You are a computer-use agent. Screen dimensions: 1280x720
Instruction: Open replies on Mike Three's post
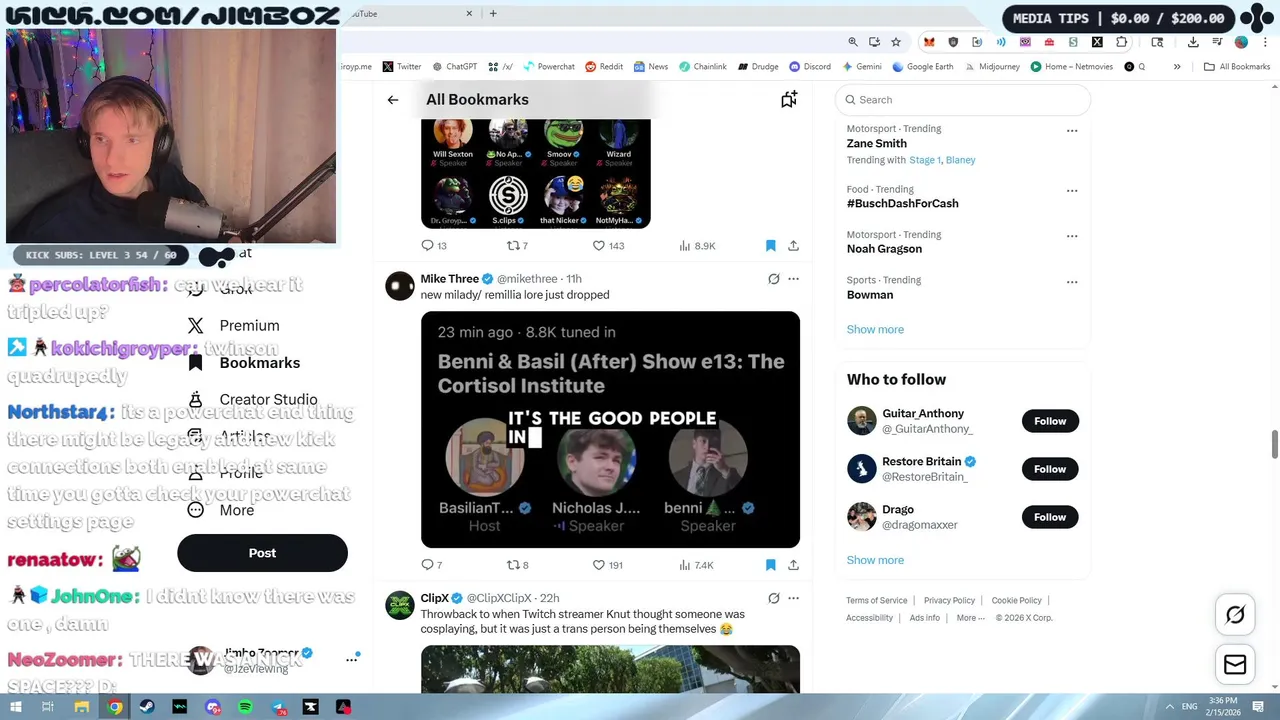coord(432,565)
